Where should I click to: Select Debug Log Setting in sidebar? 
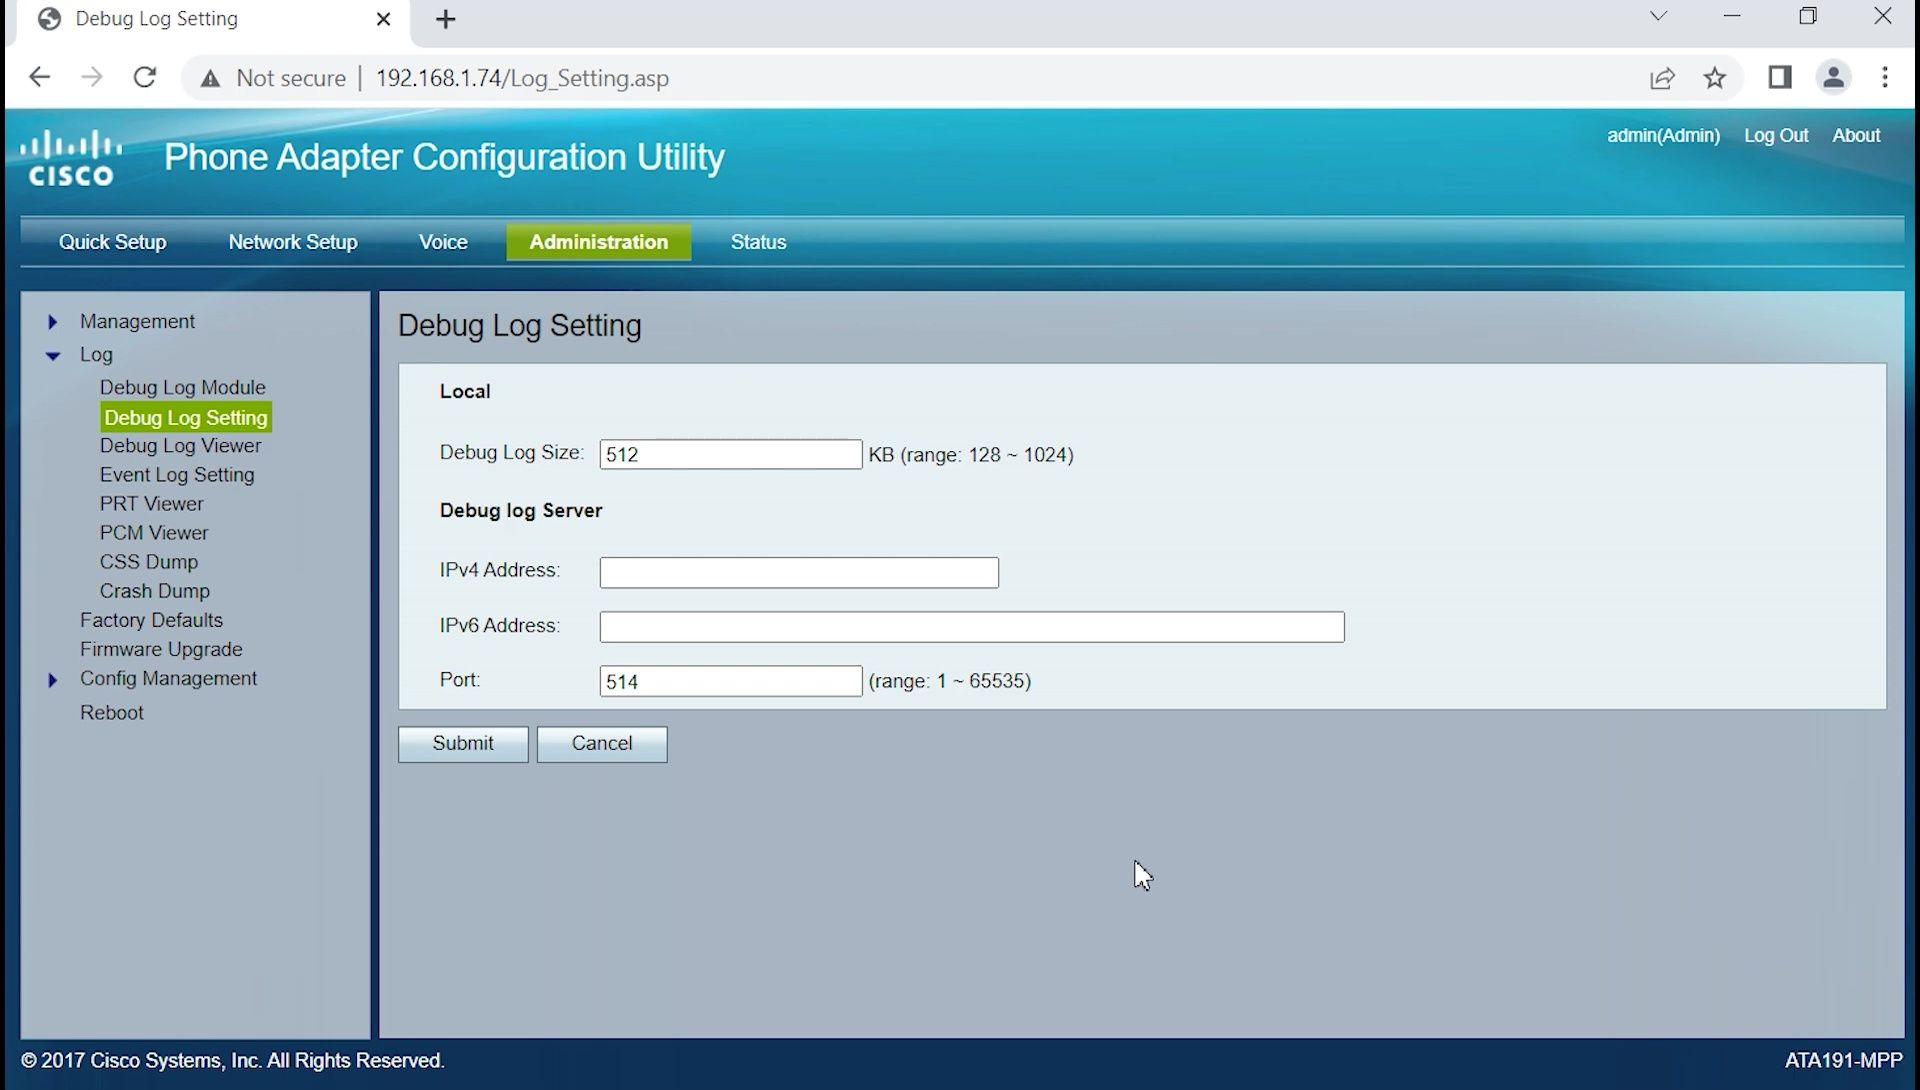[x=186, y=417]
